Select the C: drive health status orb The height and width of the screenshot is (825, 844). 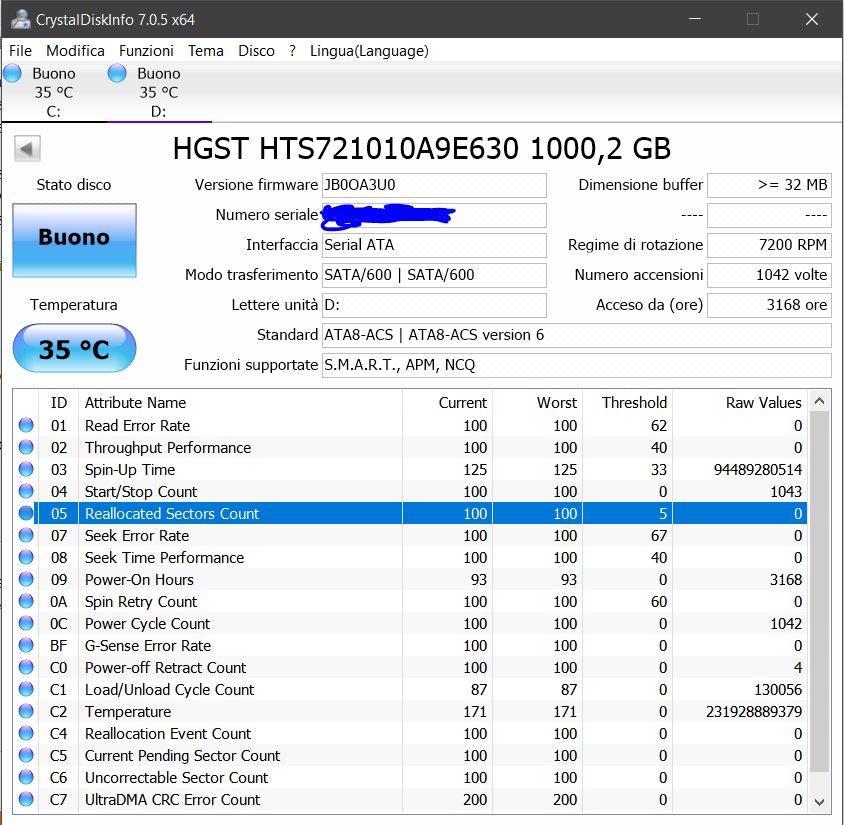coord(12,73)
